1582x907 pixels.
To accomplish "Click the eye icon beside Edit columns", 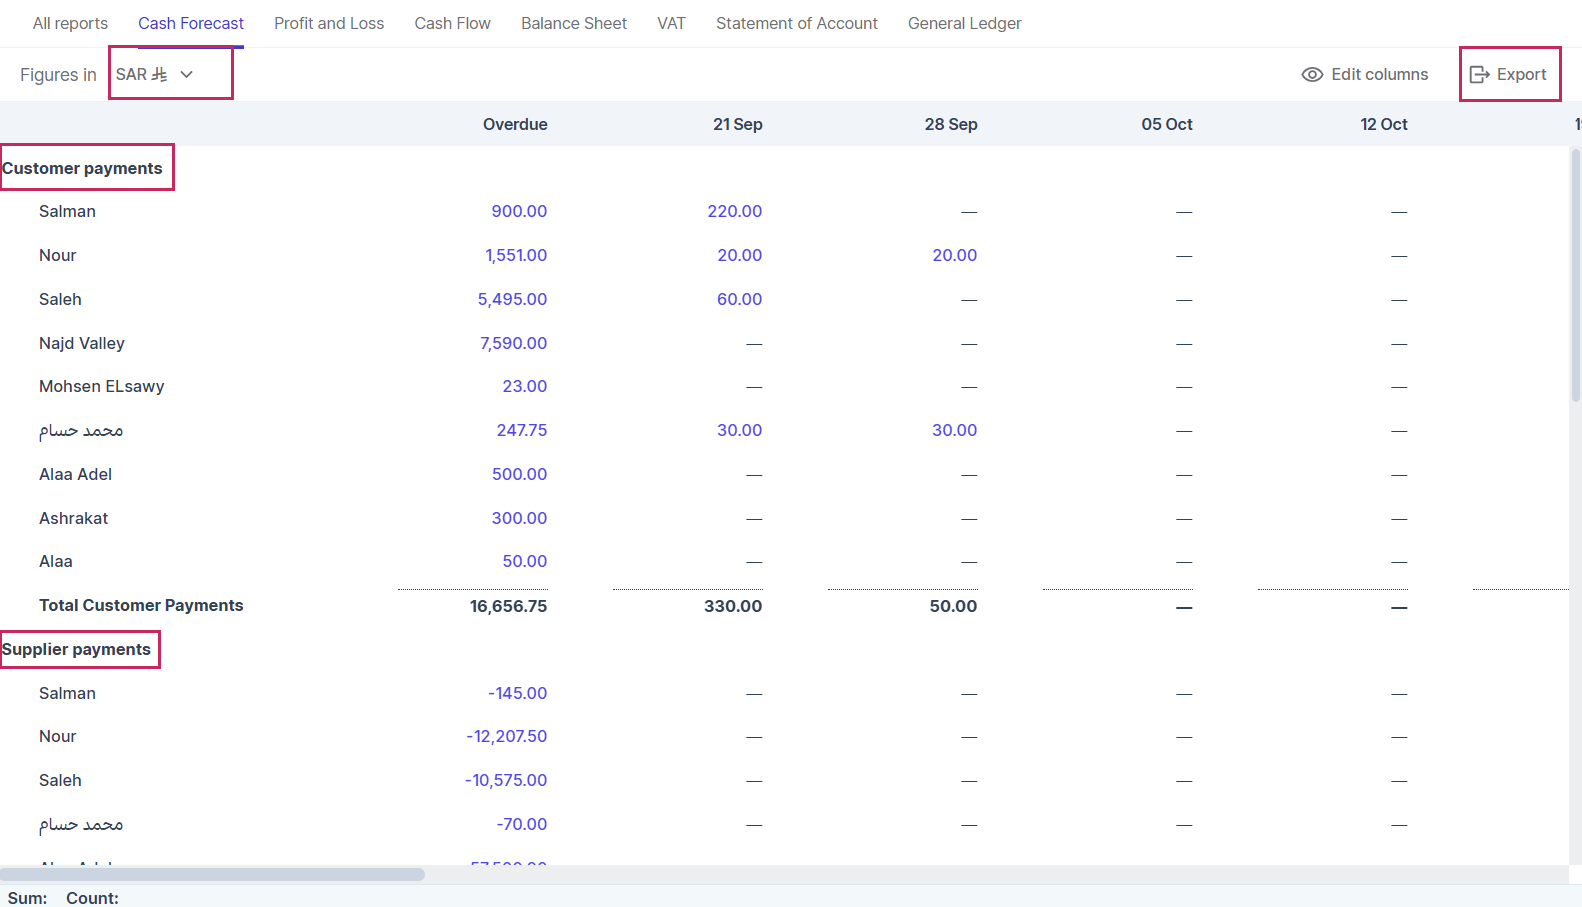I will coord(1312,75).
